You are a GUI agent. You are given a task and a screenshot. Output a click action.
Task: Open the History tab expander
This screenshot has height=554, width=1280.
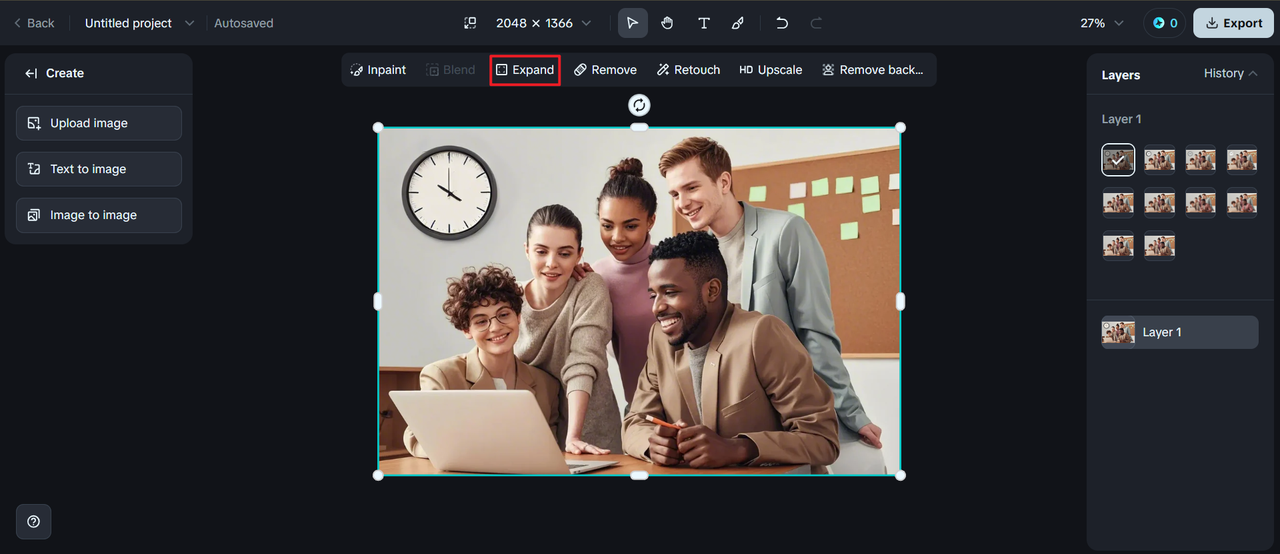[x=1230, y=73]
